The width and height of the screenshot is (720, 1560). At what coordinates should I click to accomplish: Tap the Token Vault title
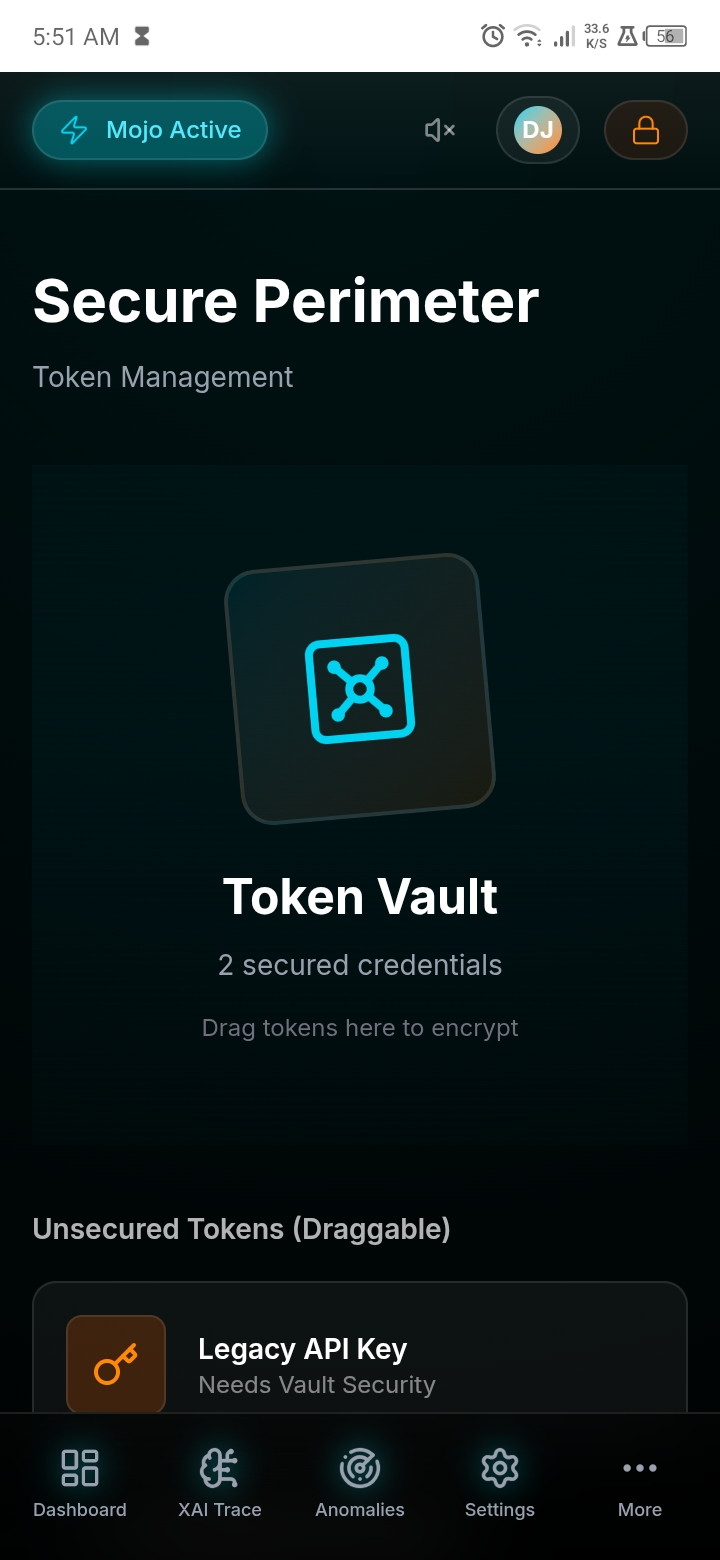[360, 896]
